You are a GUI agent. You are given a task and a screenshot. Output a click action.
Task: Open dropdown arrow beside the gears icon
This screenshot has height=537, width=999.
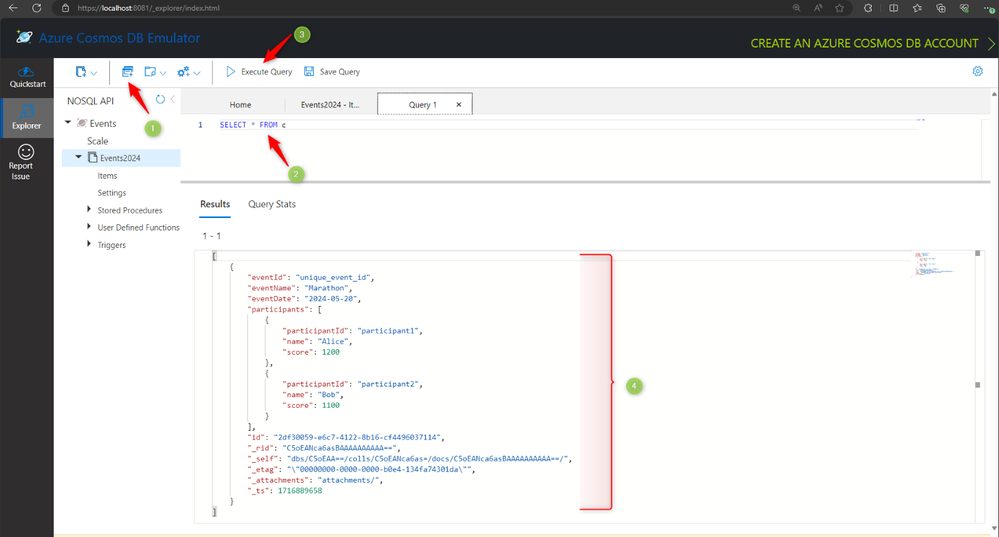(197, 73)
